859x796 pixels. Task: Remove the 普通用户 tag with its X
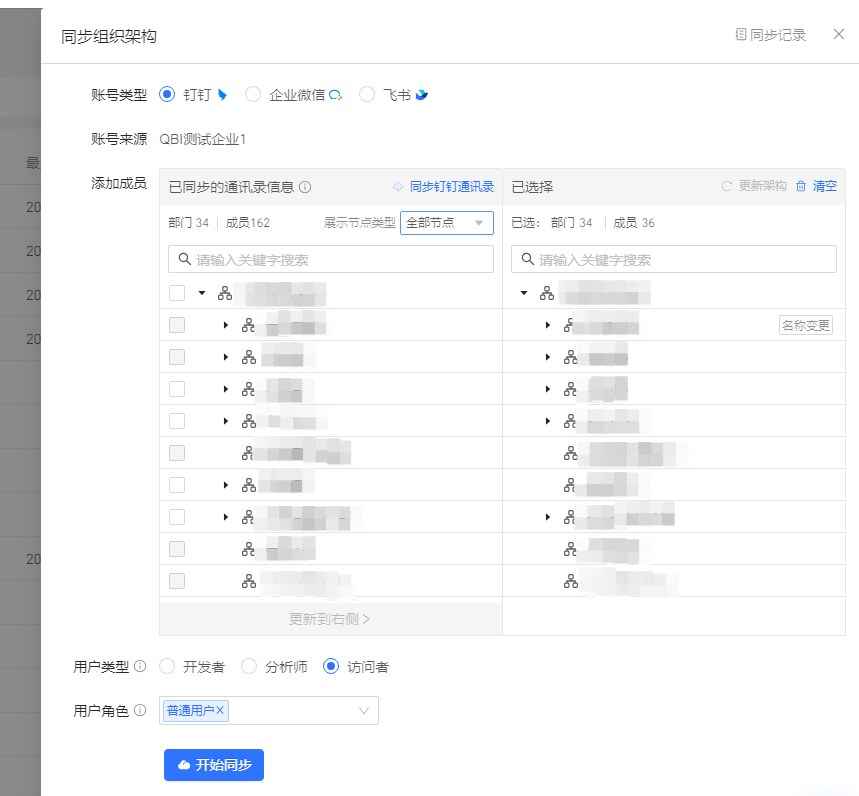pos(220,710)
